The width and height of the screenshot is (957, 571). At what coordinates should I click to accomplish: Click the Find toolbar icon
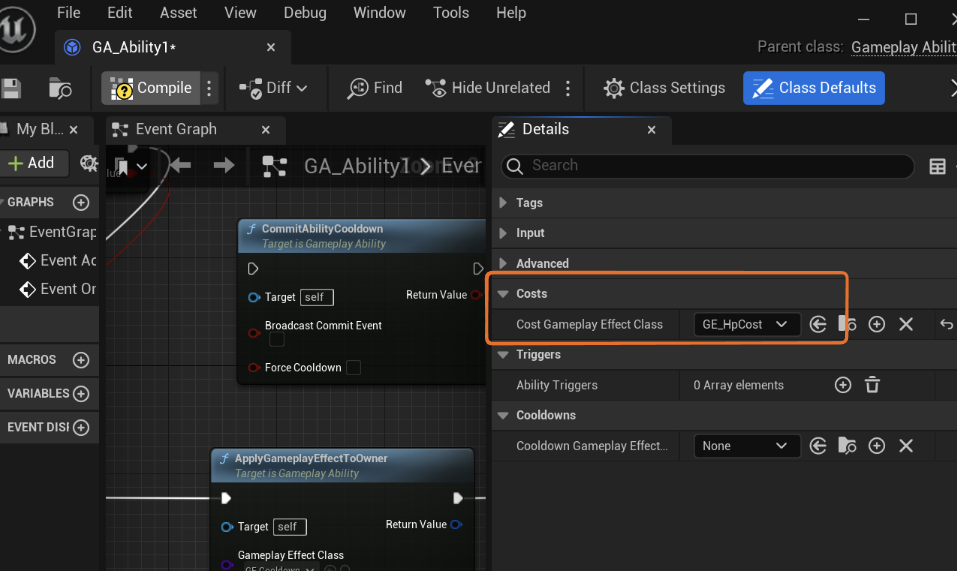(x=374, y=88)
